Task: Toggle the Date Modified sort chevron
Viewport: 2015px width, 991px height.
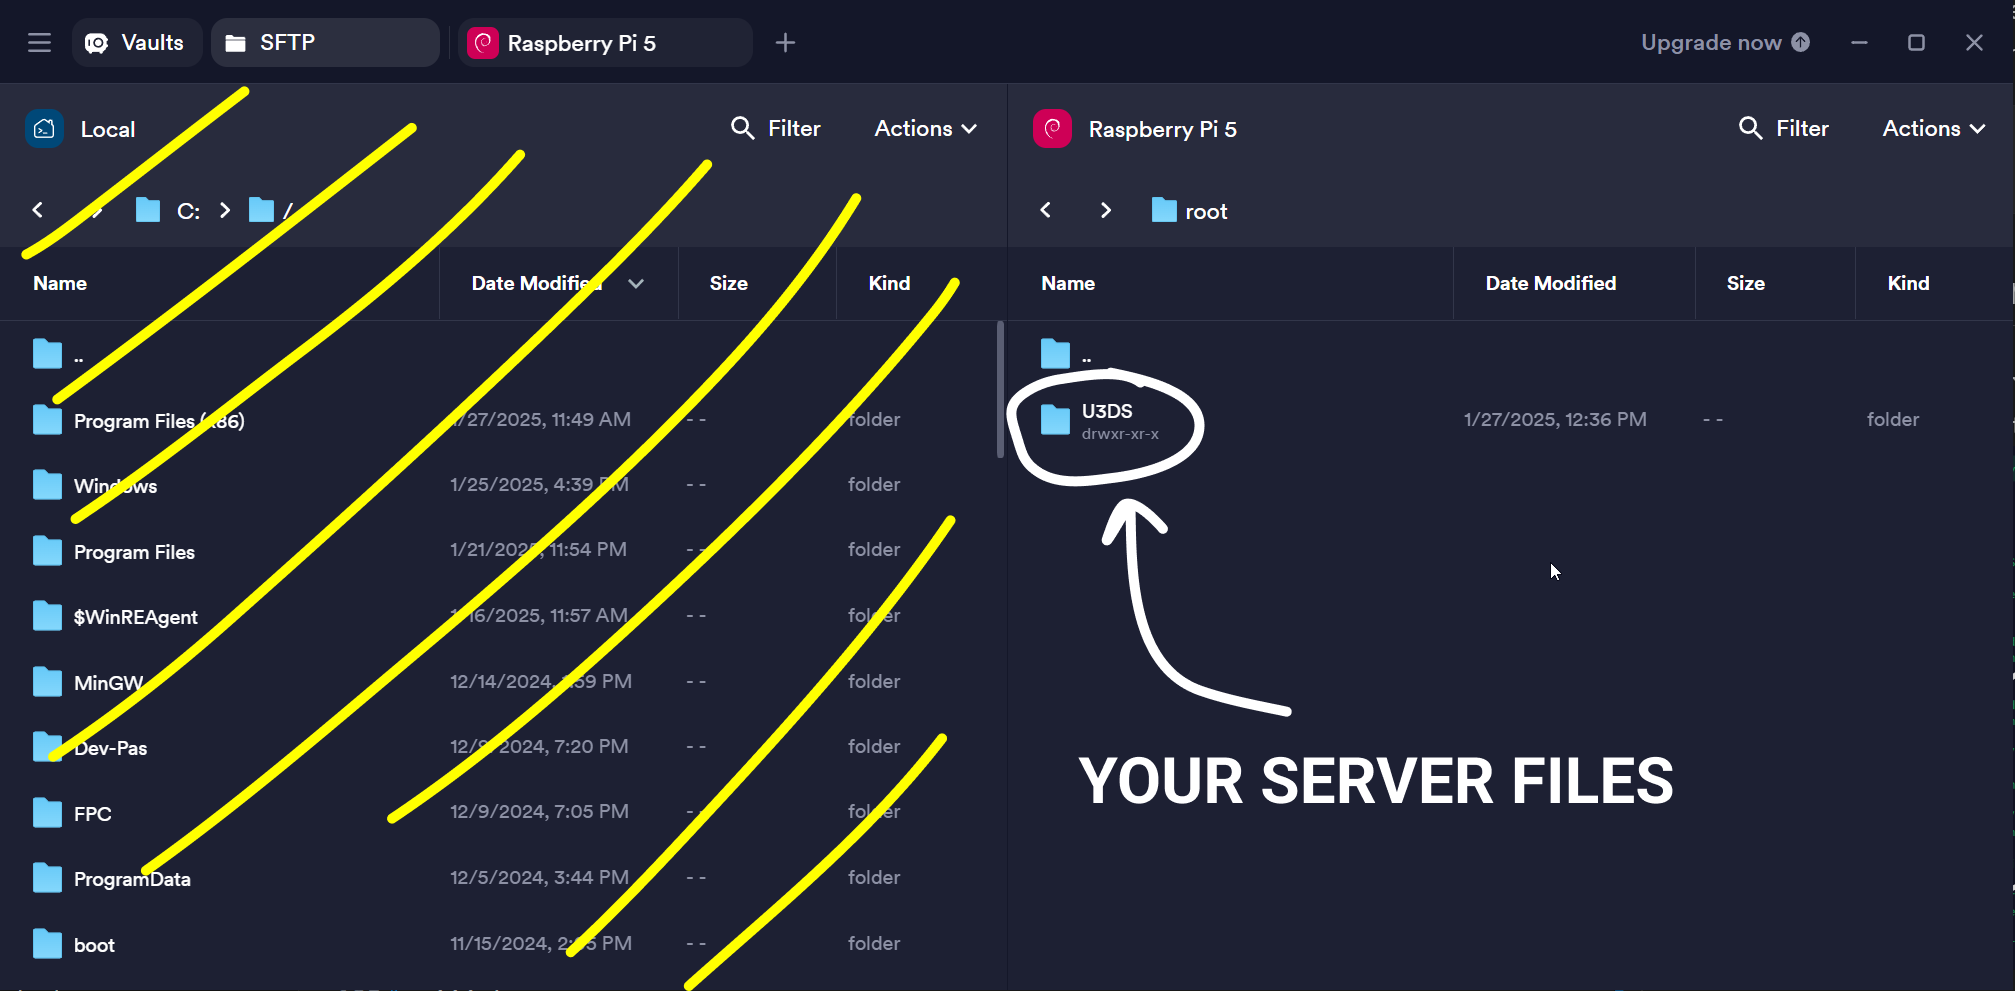Action: (x=637, y=283)
